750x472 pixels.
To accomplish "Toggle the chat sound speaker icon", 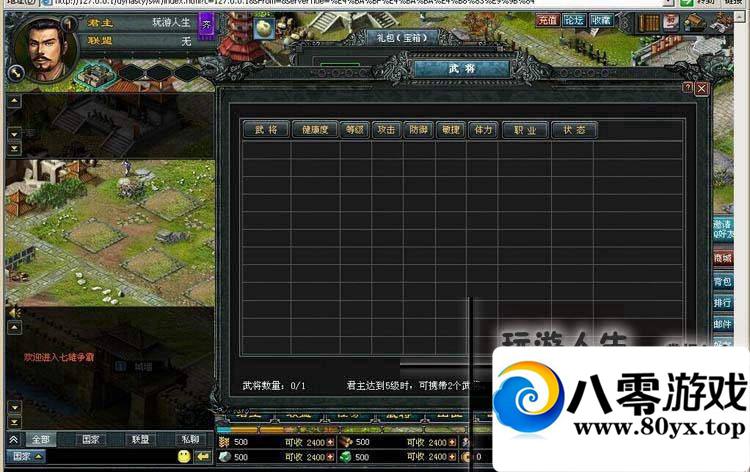I will pyautogui.click(x=14, y=312).
